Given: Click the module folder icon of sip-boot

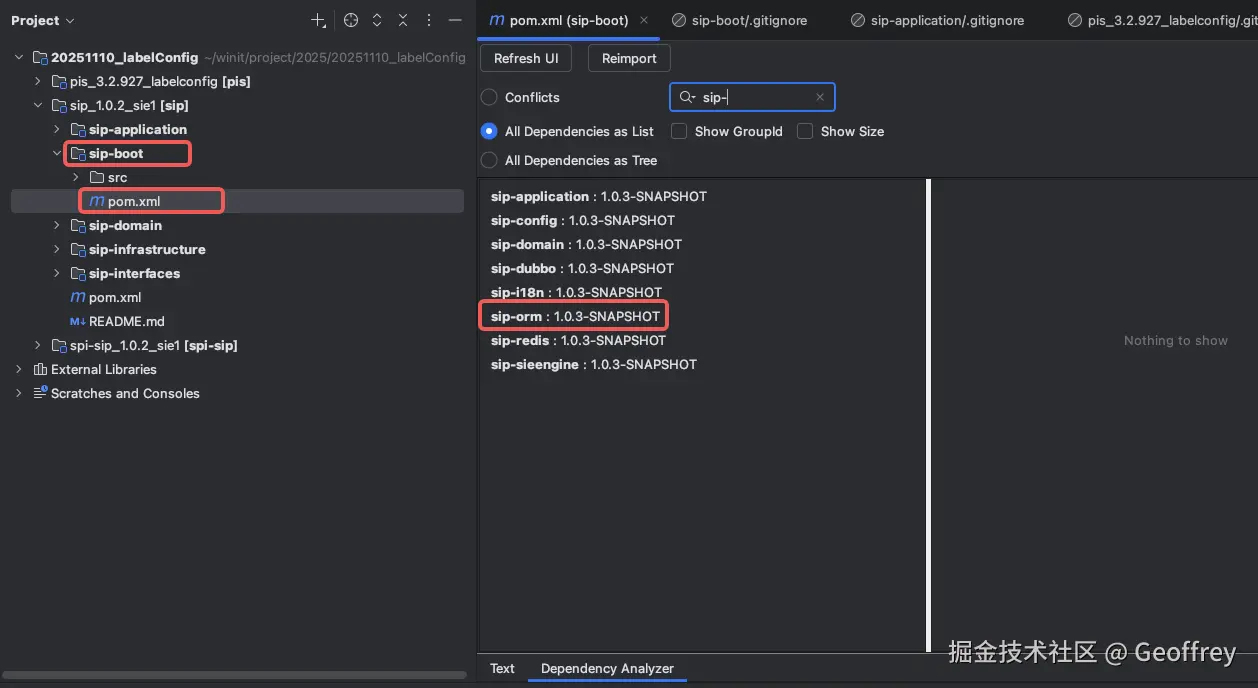Looking at the screenshot, I should [x=78, y=153].
